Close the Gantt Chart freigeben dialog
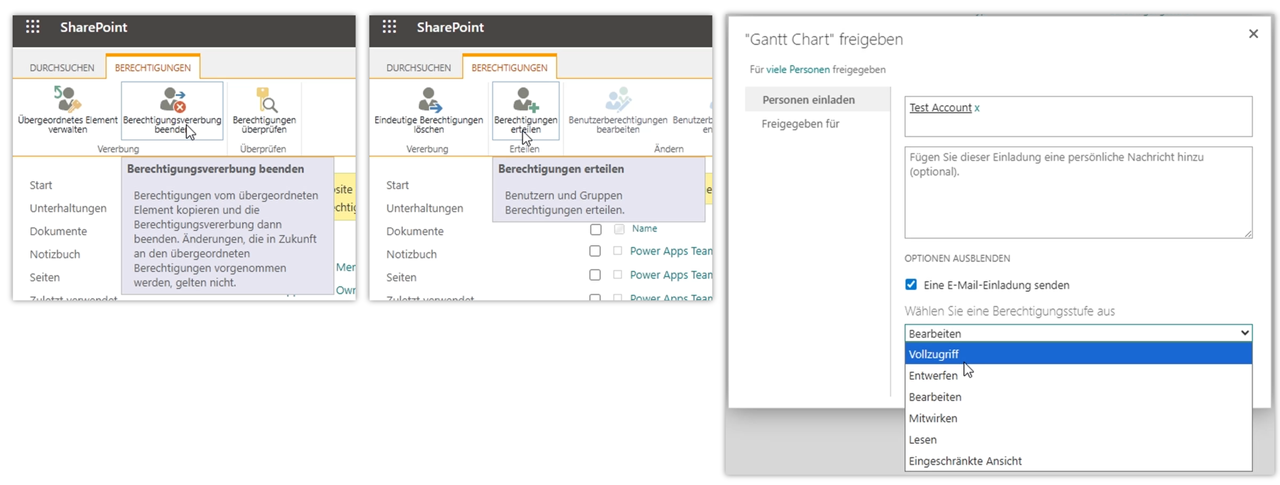 pyautogui.click(x=1254, y=34)
